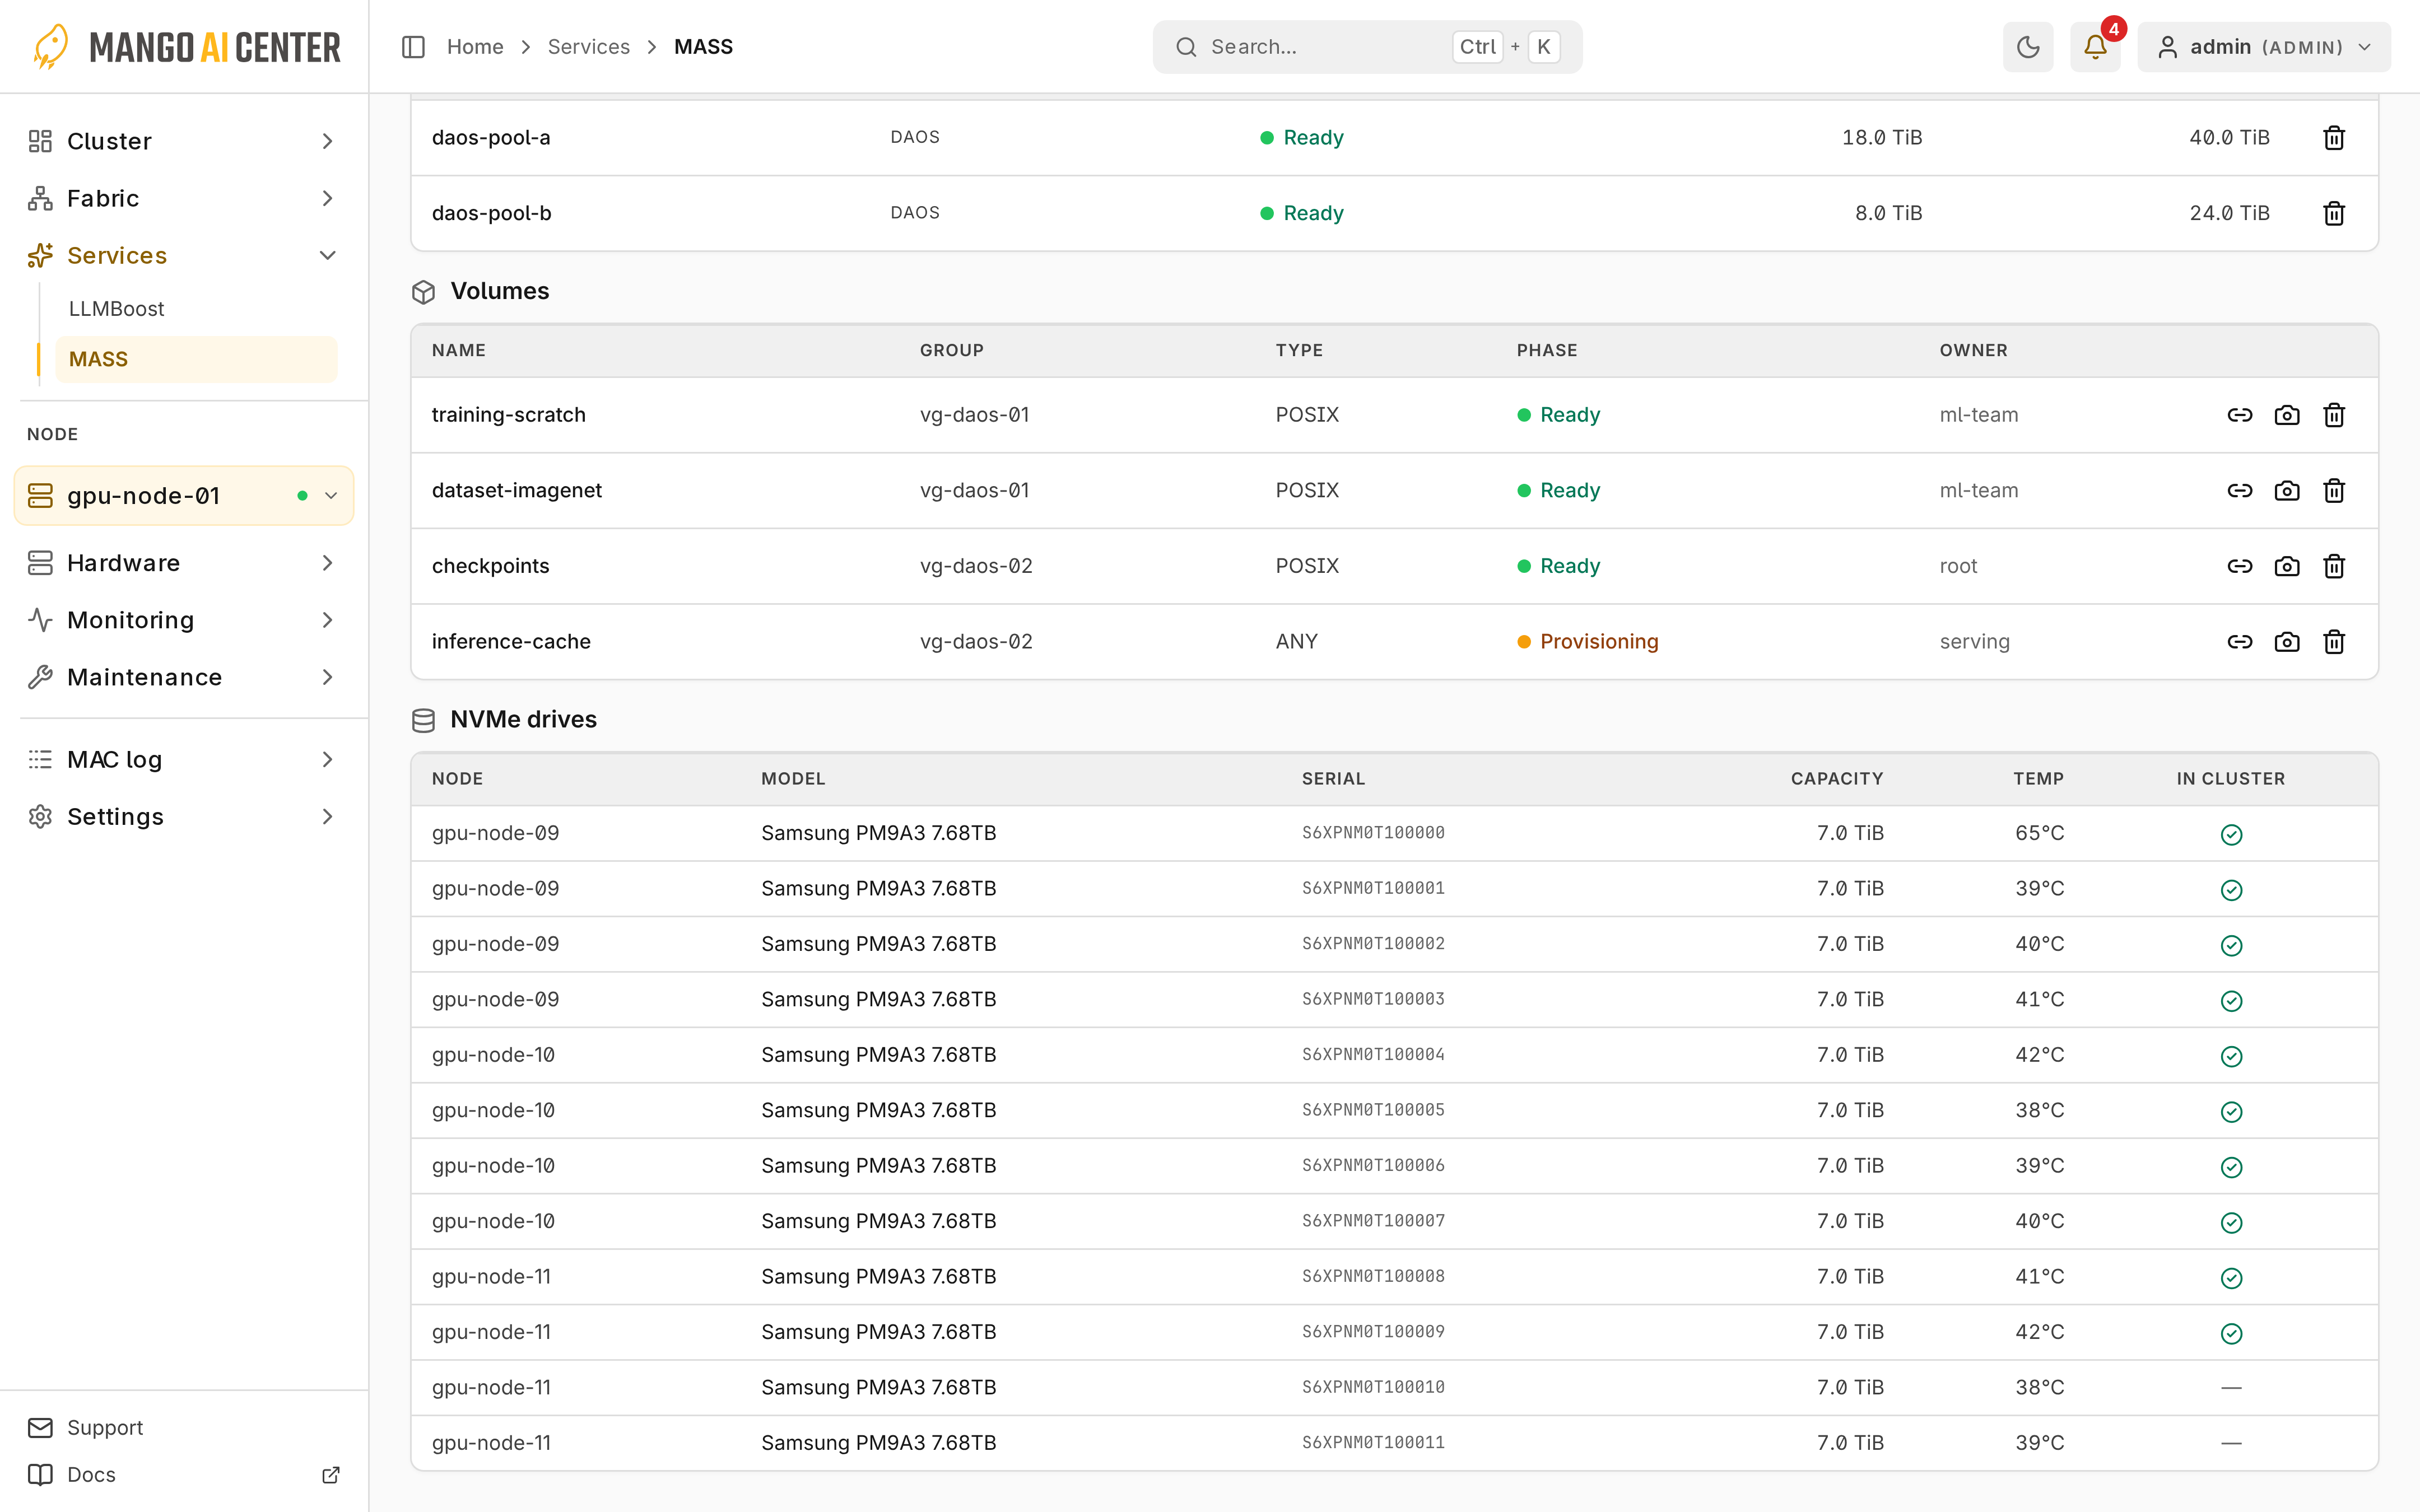Viewport: 2420px width, 1512px height.
Task: Delete the dataset-imagenet volume
Action: click(x=2333, y=491)
